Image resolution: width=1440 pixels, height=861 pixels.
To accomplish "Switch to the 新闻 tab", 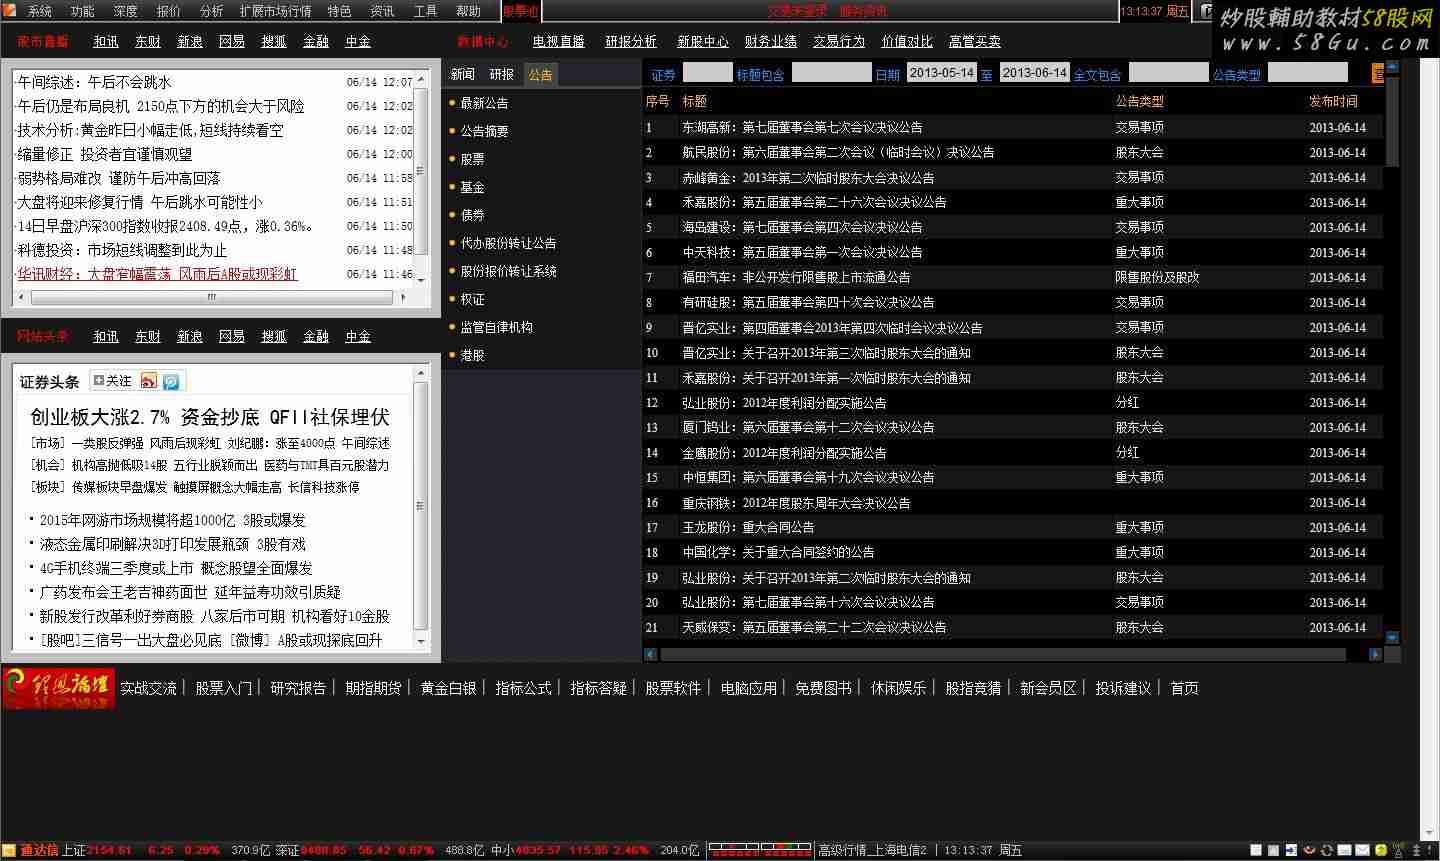I will (463, 75).
